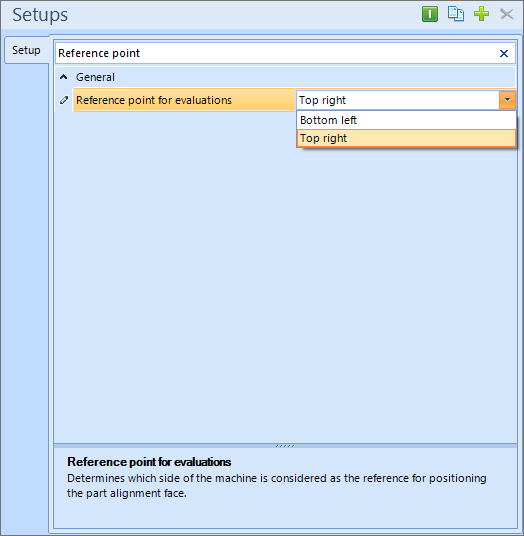Click the description text about part alignment

tap(277, 485)
